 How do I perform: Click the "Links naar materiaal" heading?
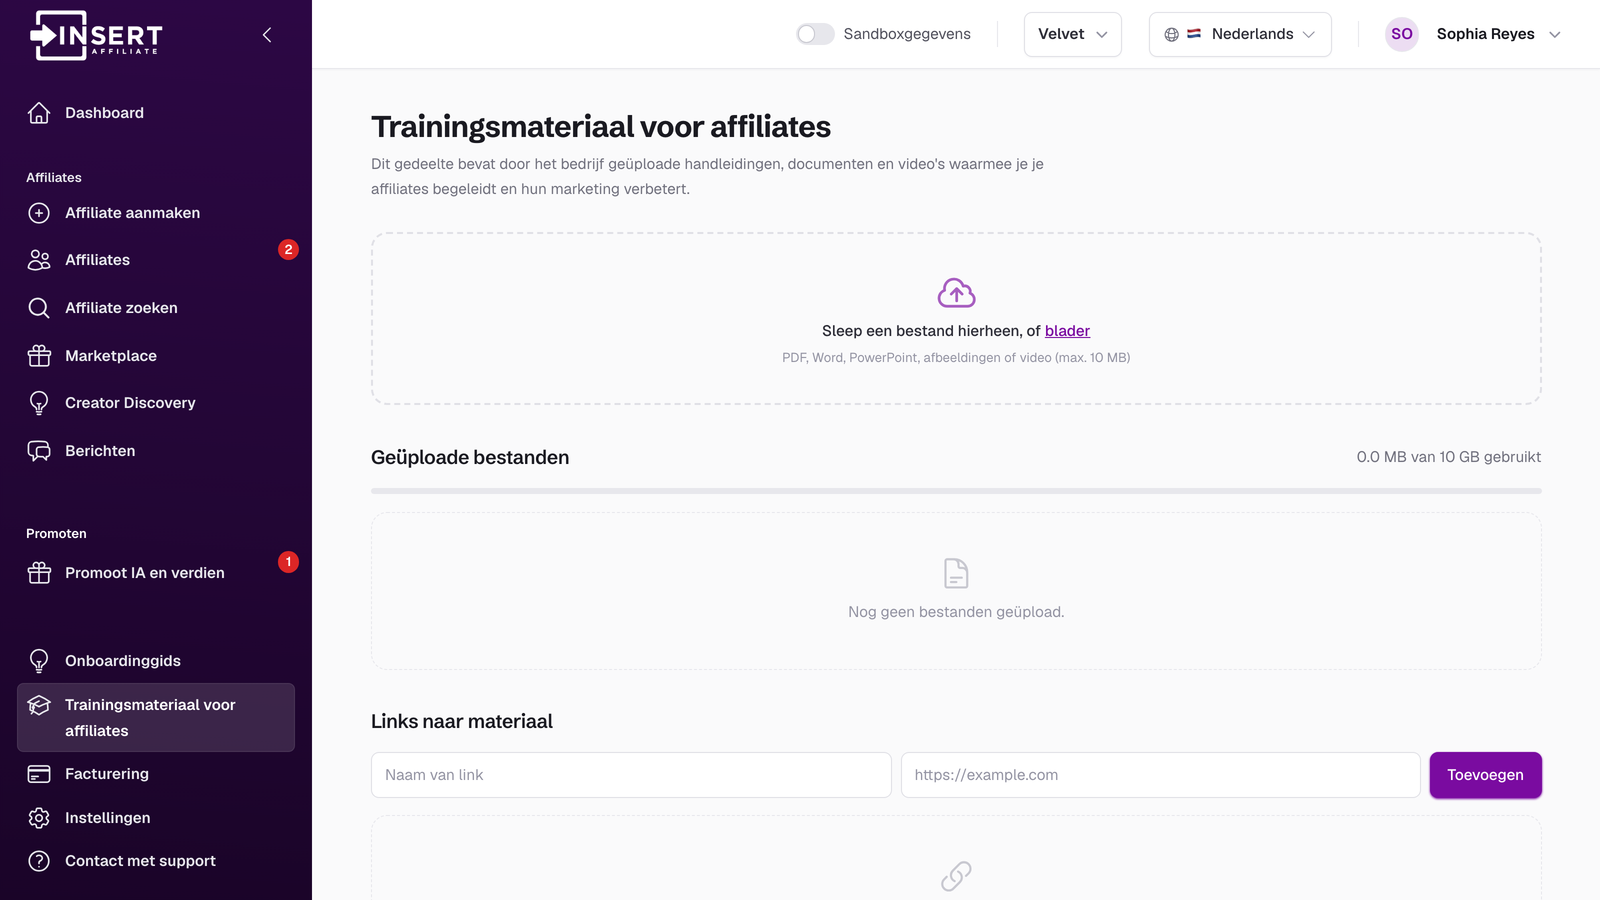[462, 721]
